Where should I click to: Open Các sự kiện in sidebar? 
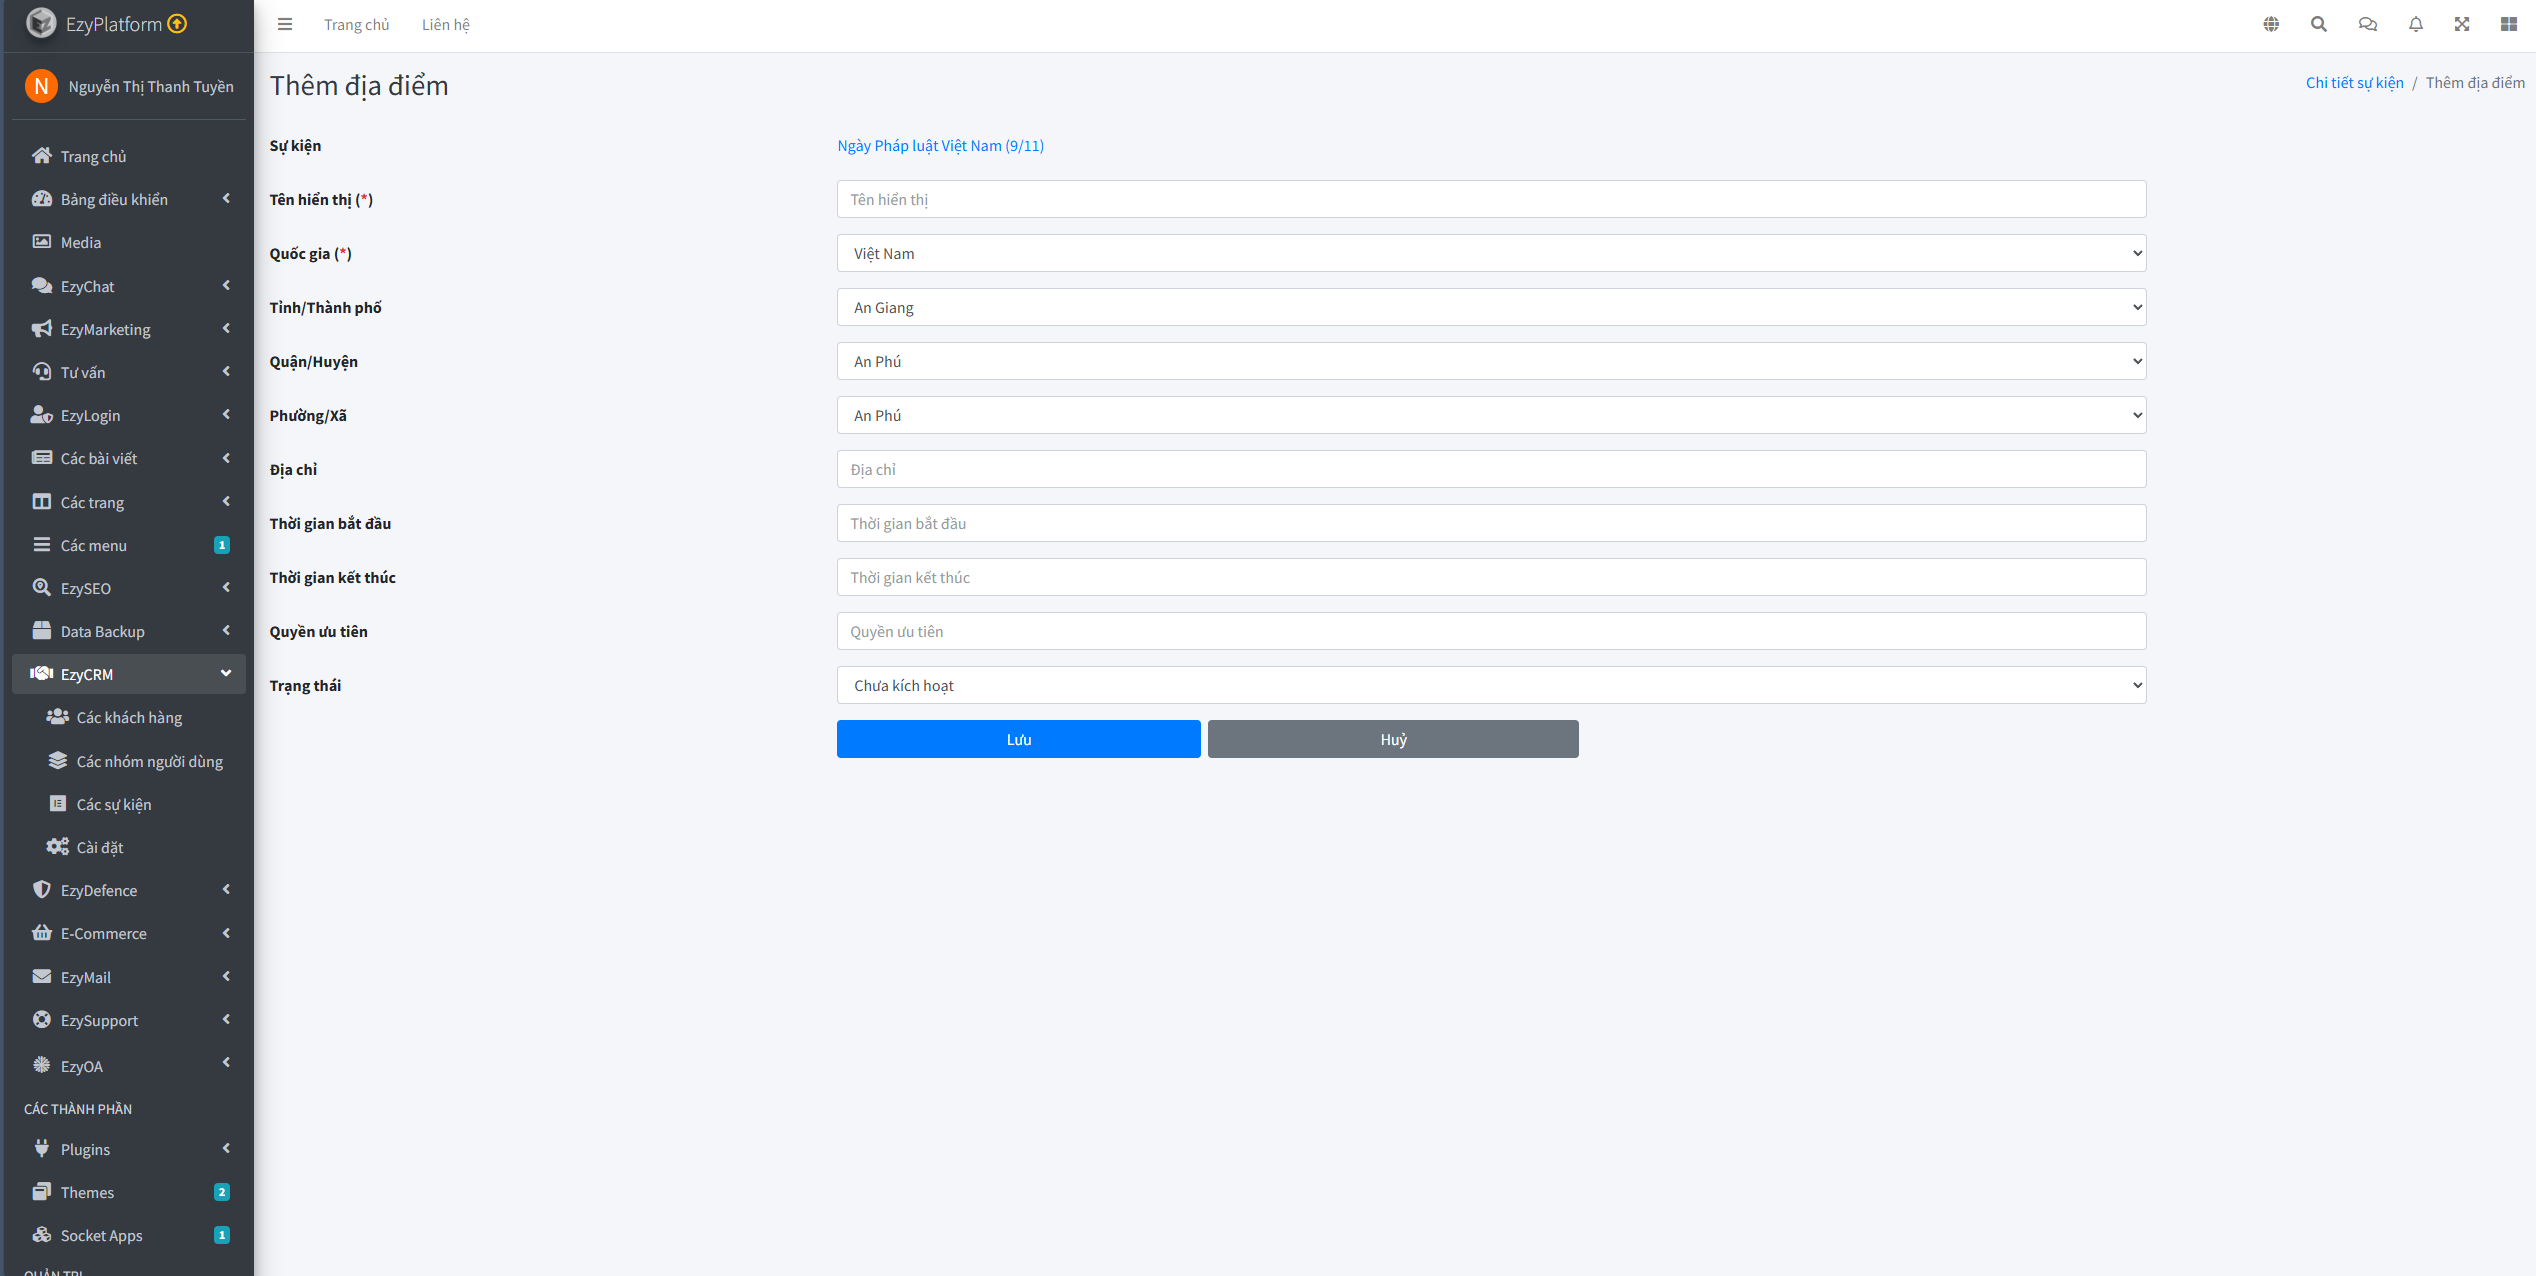point(114,804)
